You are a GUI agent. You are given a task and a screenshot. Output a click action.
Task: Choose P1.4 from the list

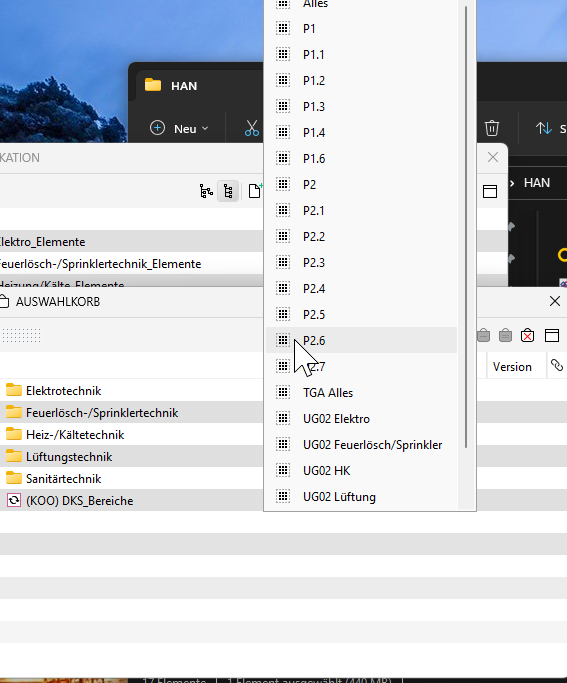[361, 132]
